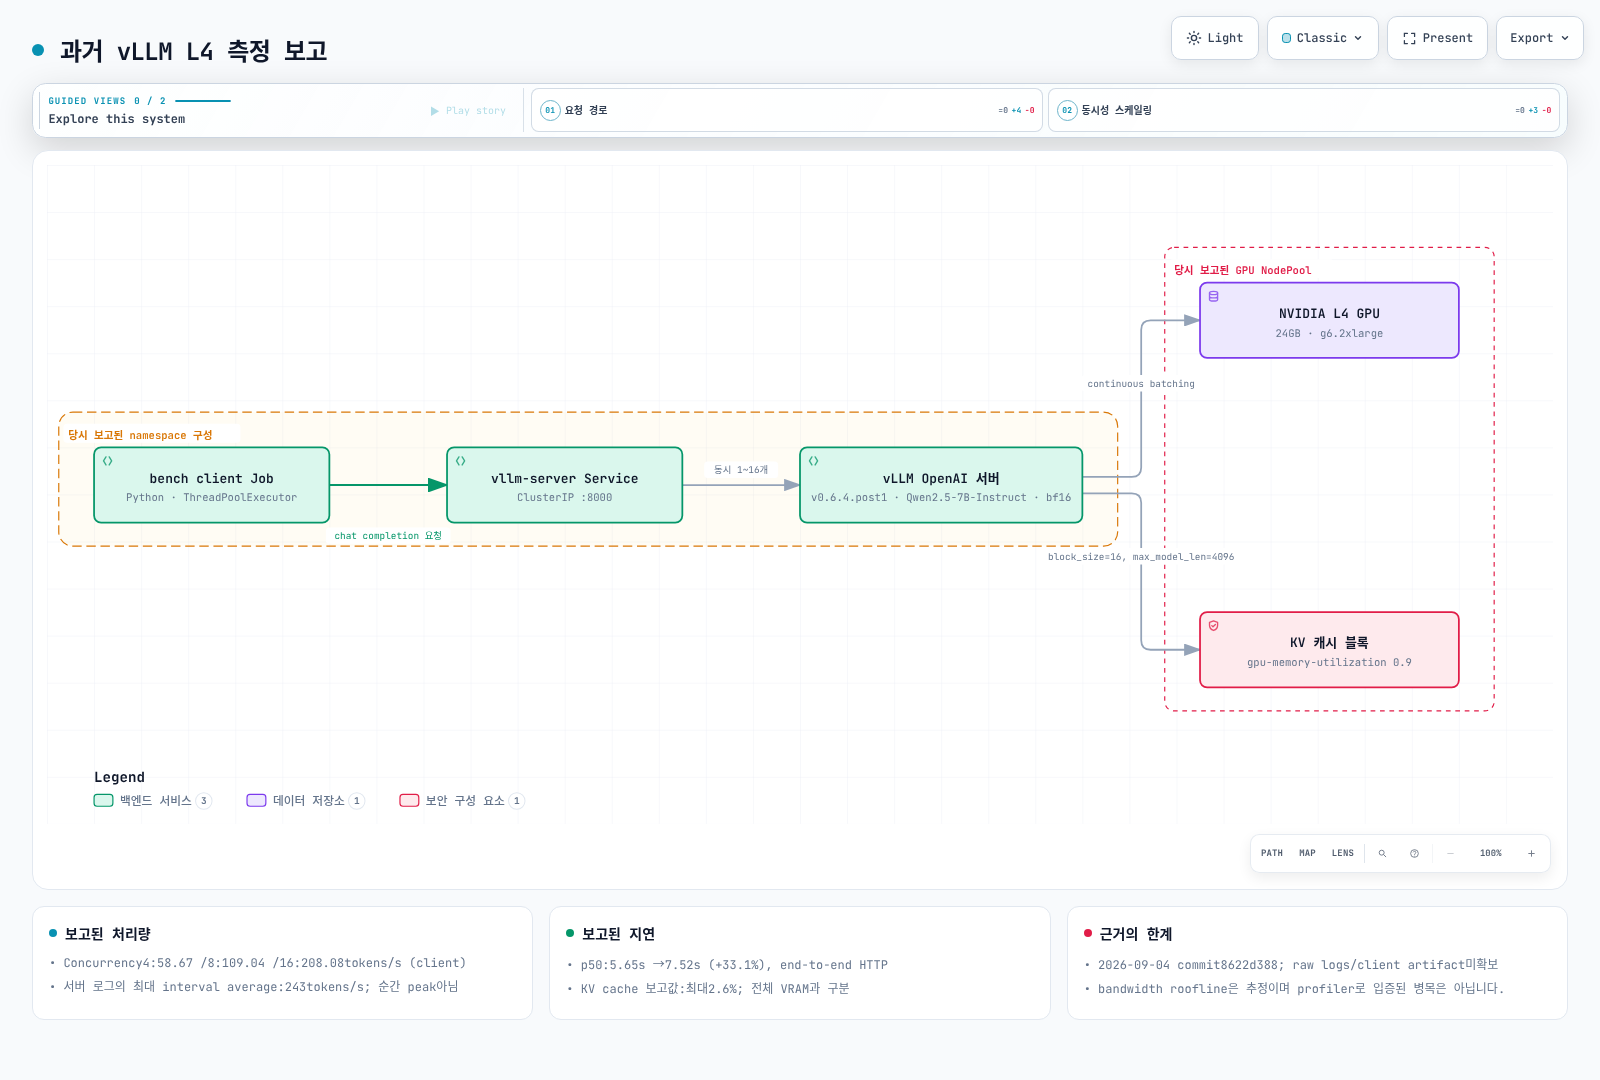Image resolution: width=1600 pixels, height=1080 pixels.
Task: Click the 근거의 한계 card heading
Action: (1135, 934)
